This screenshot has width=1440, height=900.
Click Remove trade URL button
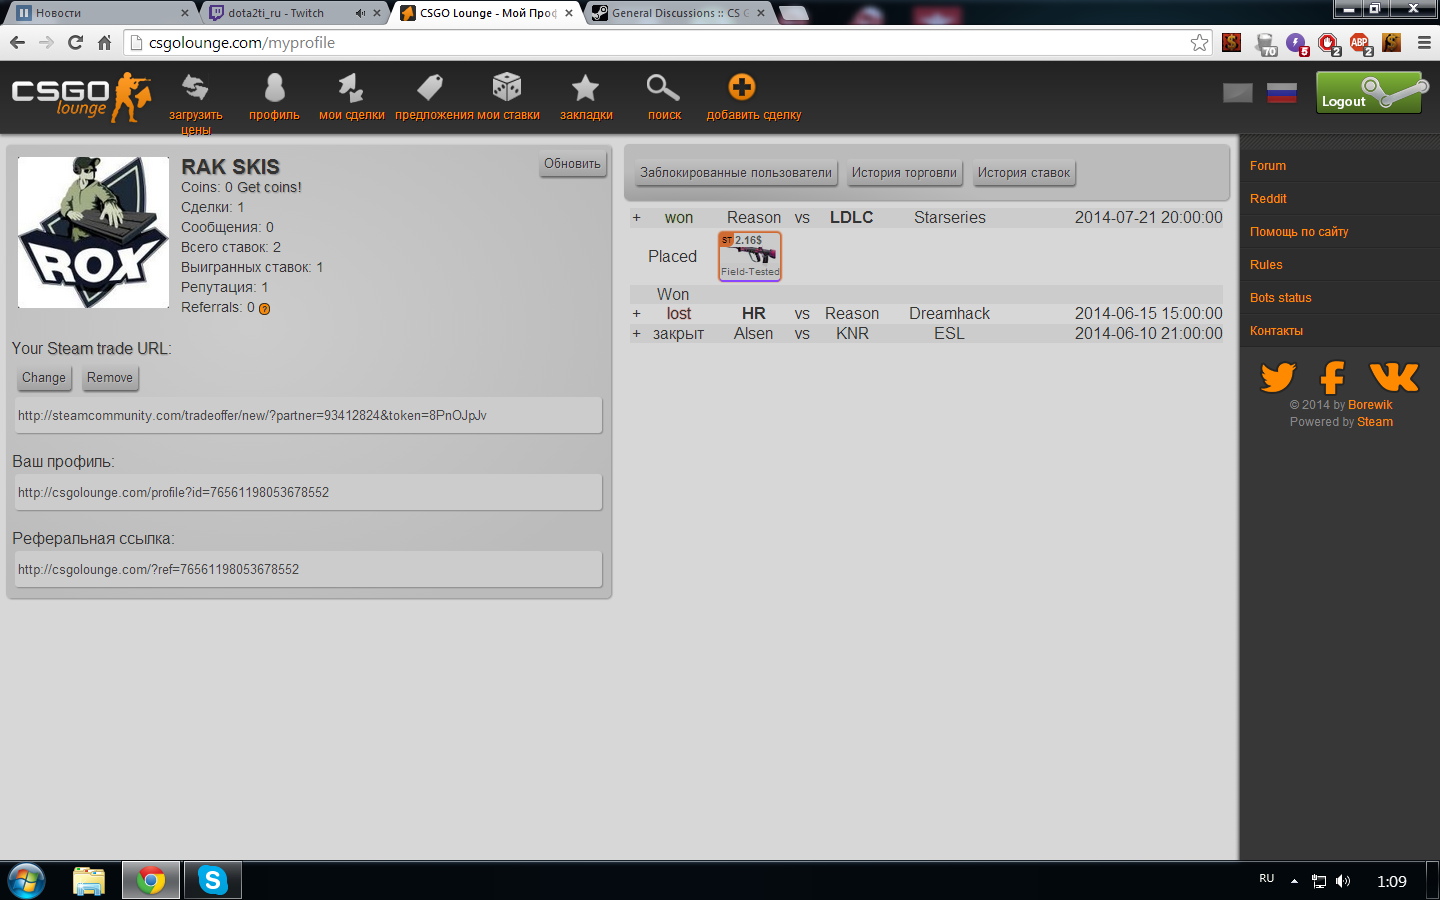pos(110,378)
